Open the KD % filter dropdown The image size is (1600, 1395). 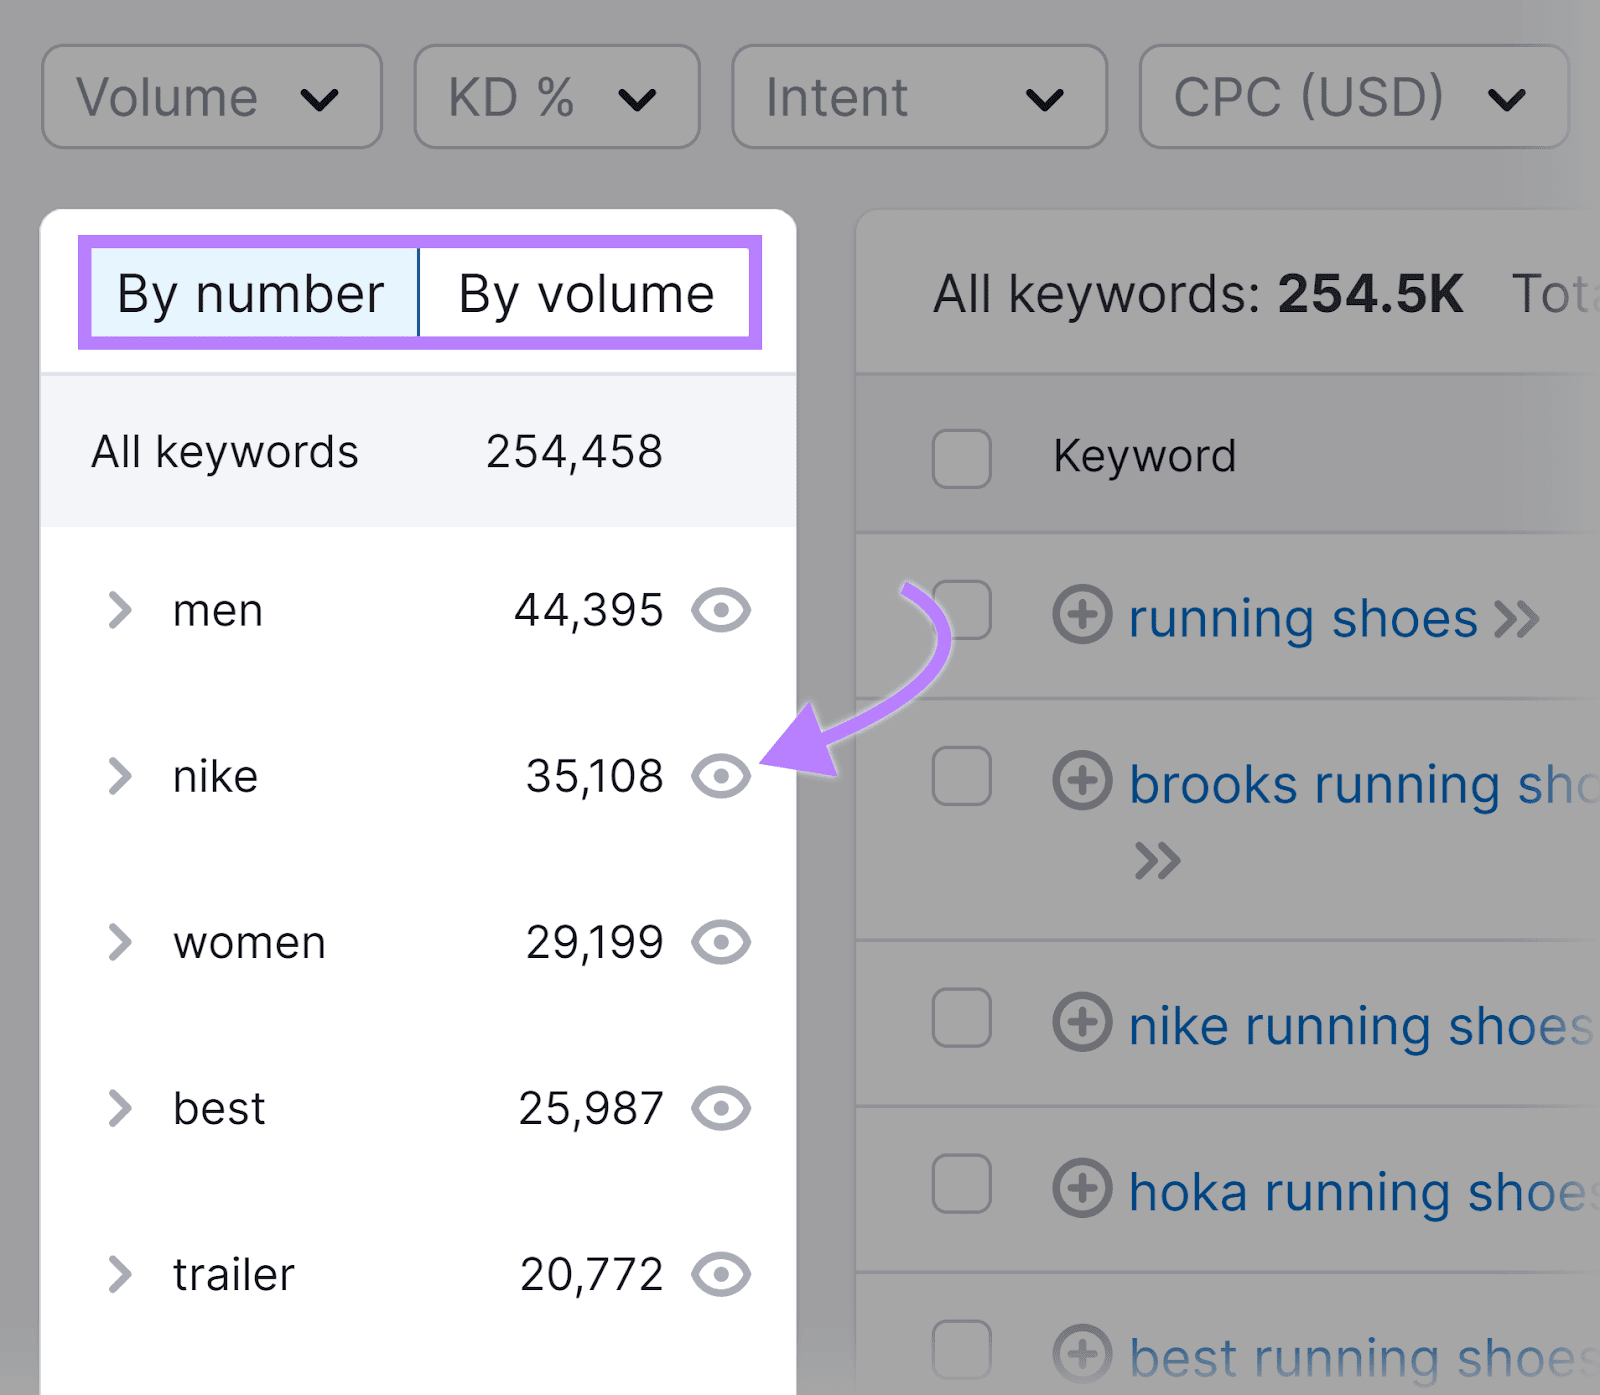click(x=557, y=97)
